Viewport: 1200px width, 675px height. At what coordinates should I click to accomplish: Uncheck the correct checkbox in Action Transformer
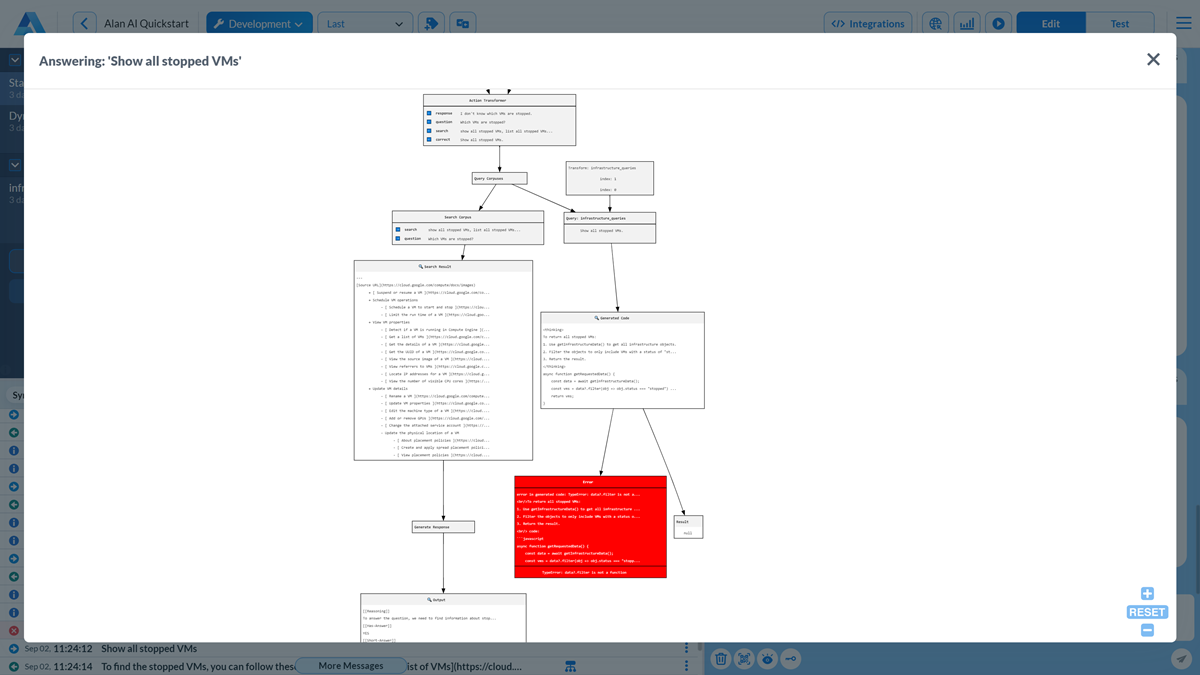click(x=429, y=140)
